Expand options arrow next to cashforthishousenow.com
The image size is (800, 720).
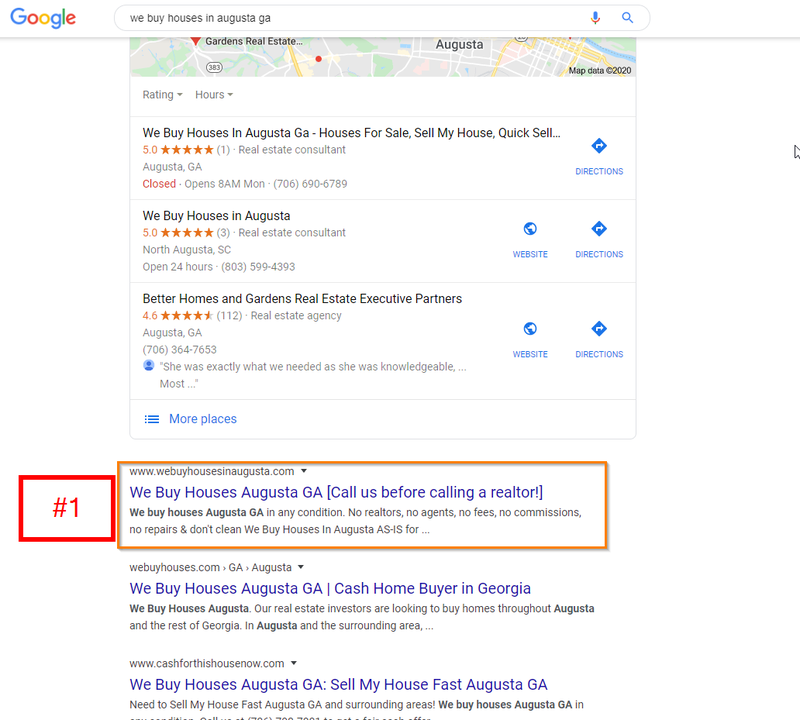tap(294, 663)
